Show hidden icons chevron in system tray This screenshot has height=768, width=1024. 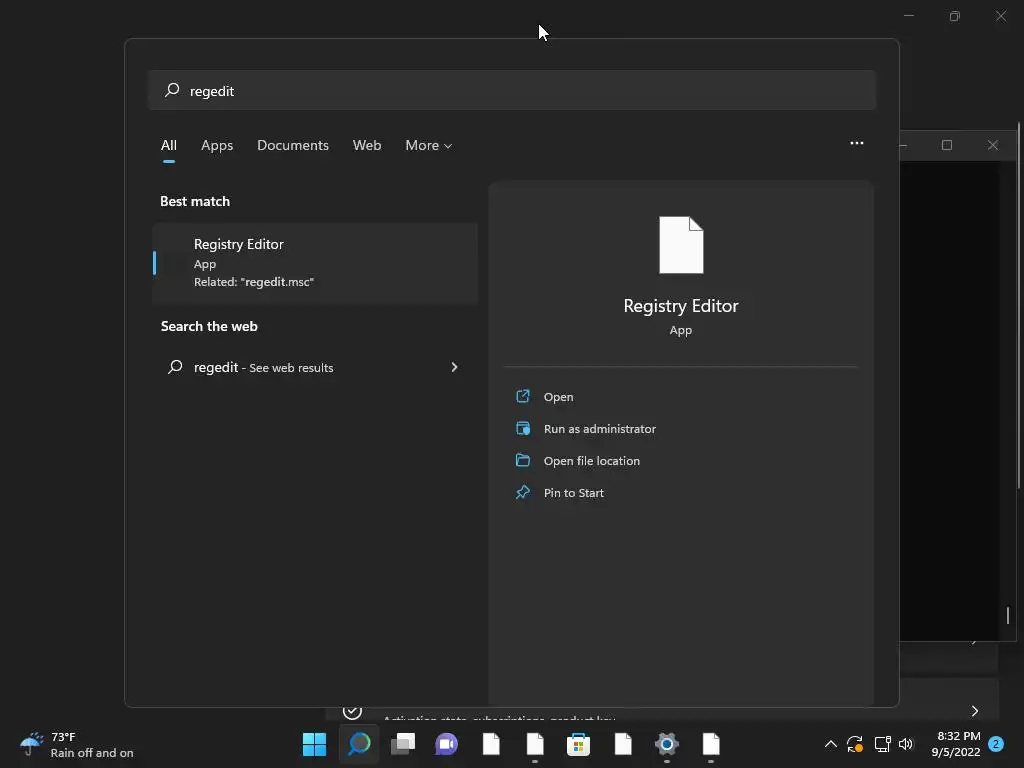pos(831,744)
